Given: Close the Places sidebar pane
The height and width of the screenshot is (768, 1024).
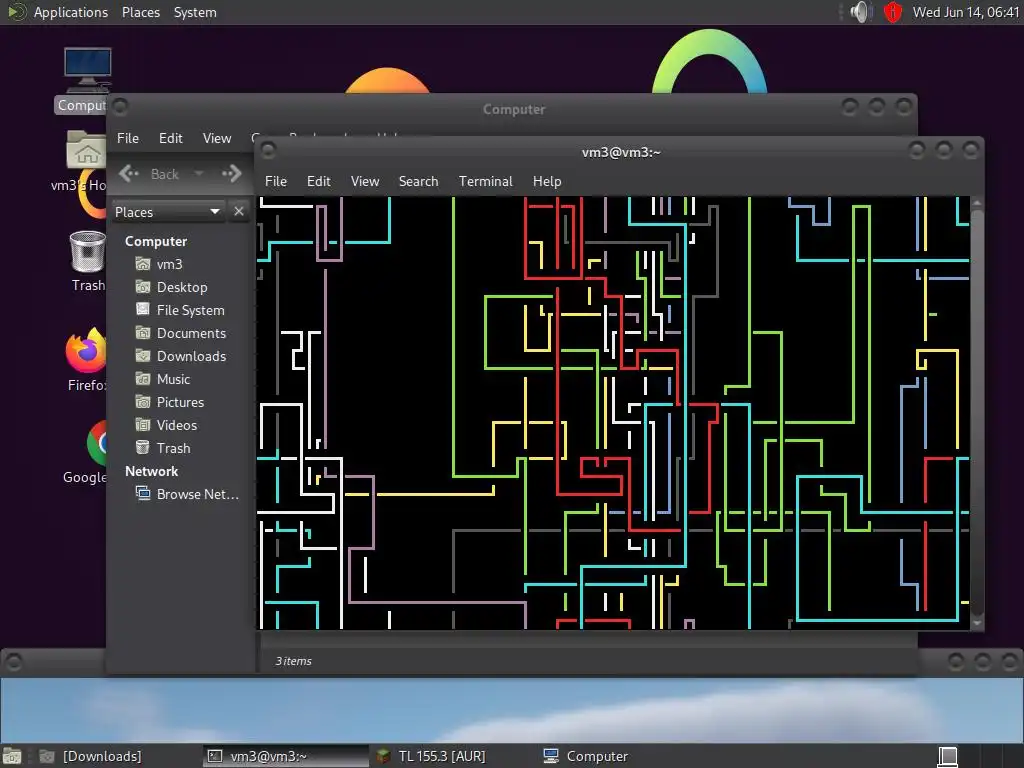Looking at the screenshot, I should tap(239, 212).
